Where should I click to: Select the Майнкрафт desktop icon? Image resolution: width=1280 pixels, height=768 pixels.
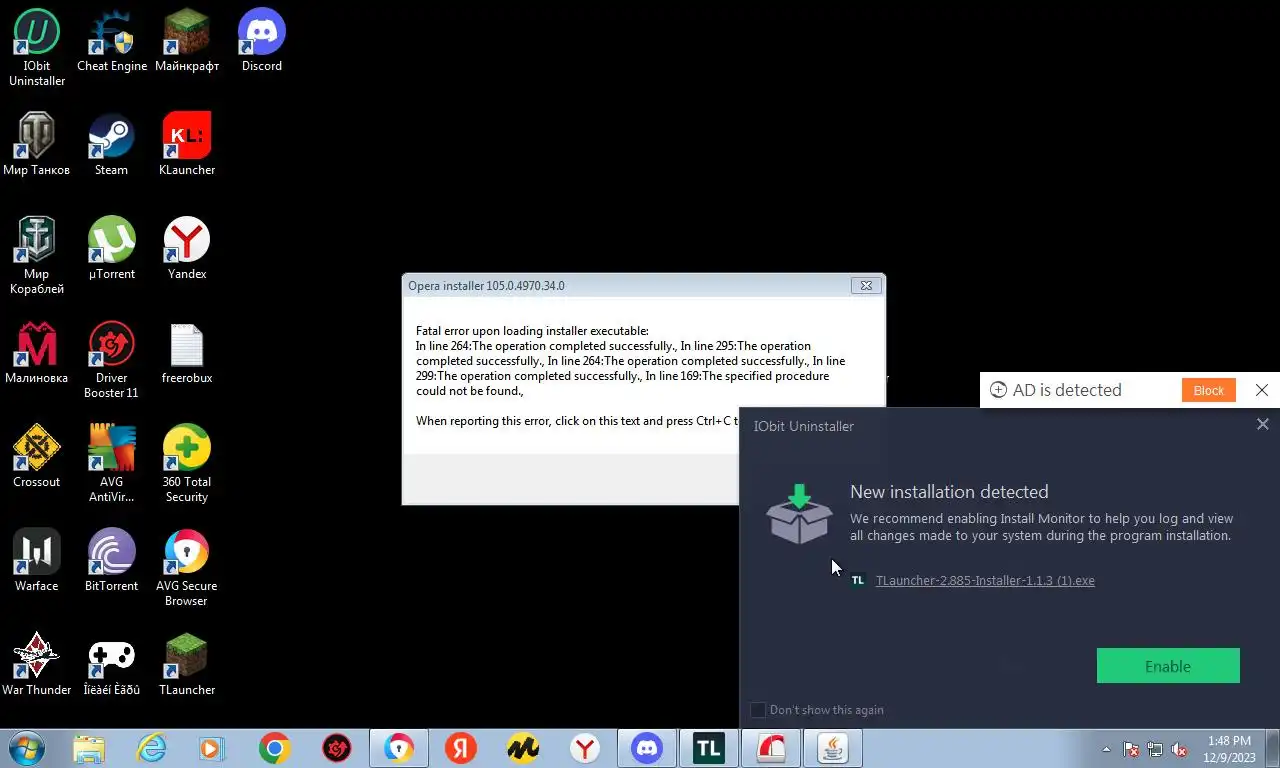pos(187,40)
